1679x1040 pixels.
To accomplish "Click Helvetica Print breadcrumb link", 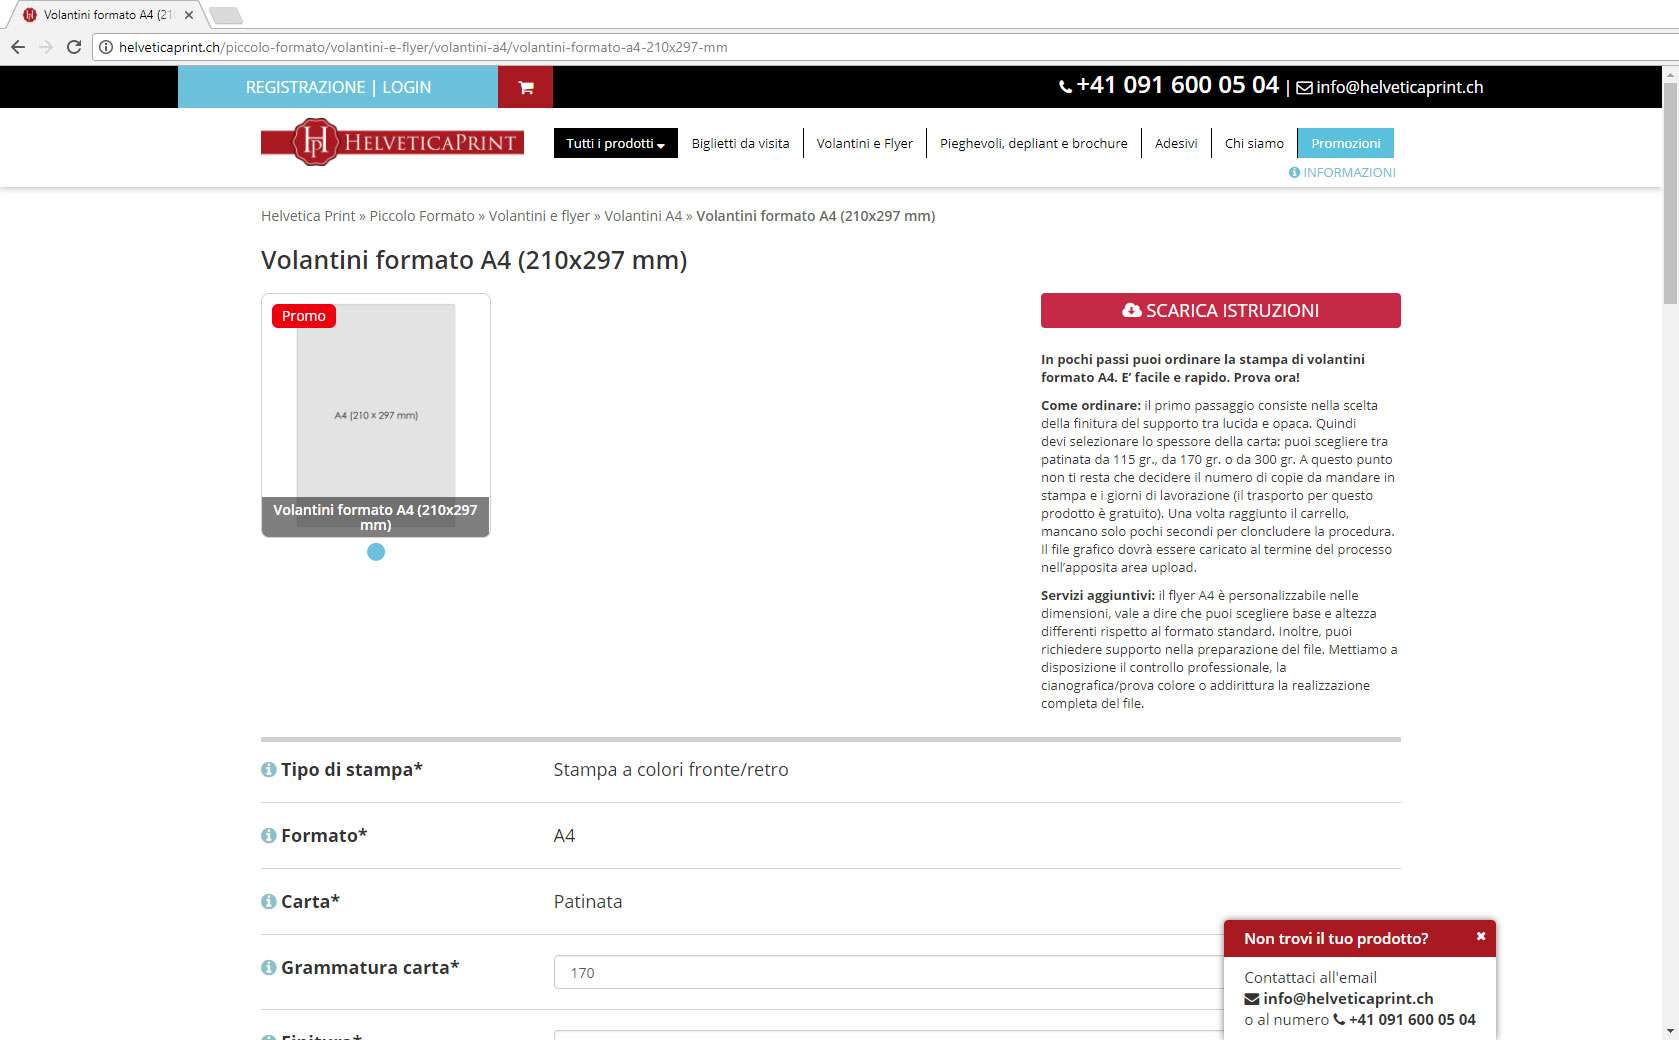I will [x=308, y=216].
